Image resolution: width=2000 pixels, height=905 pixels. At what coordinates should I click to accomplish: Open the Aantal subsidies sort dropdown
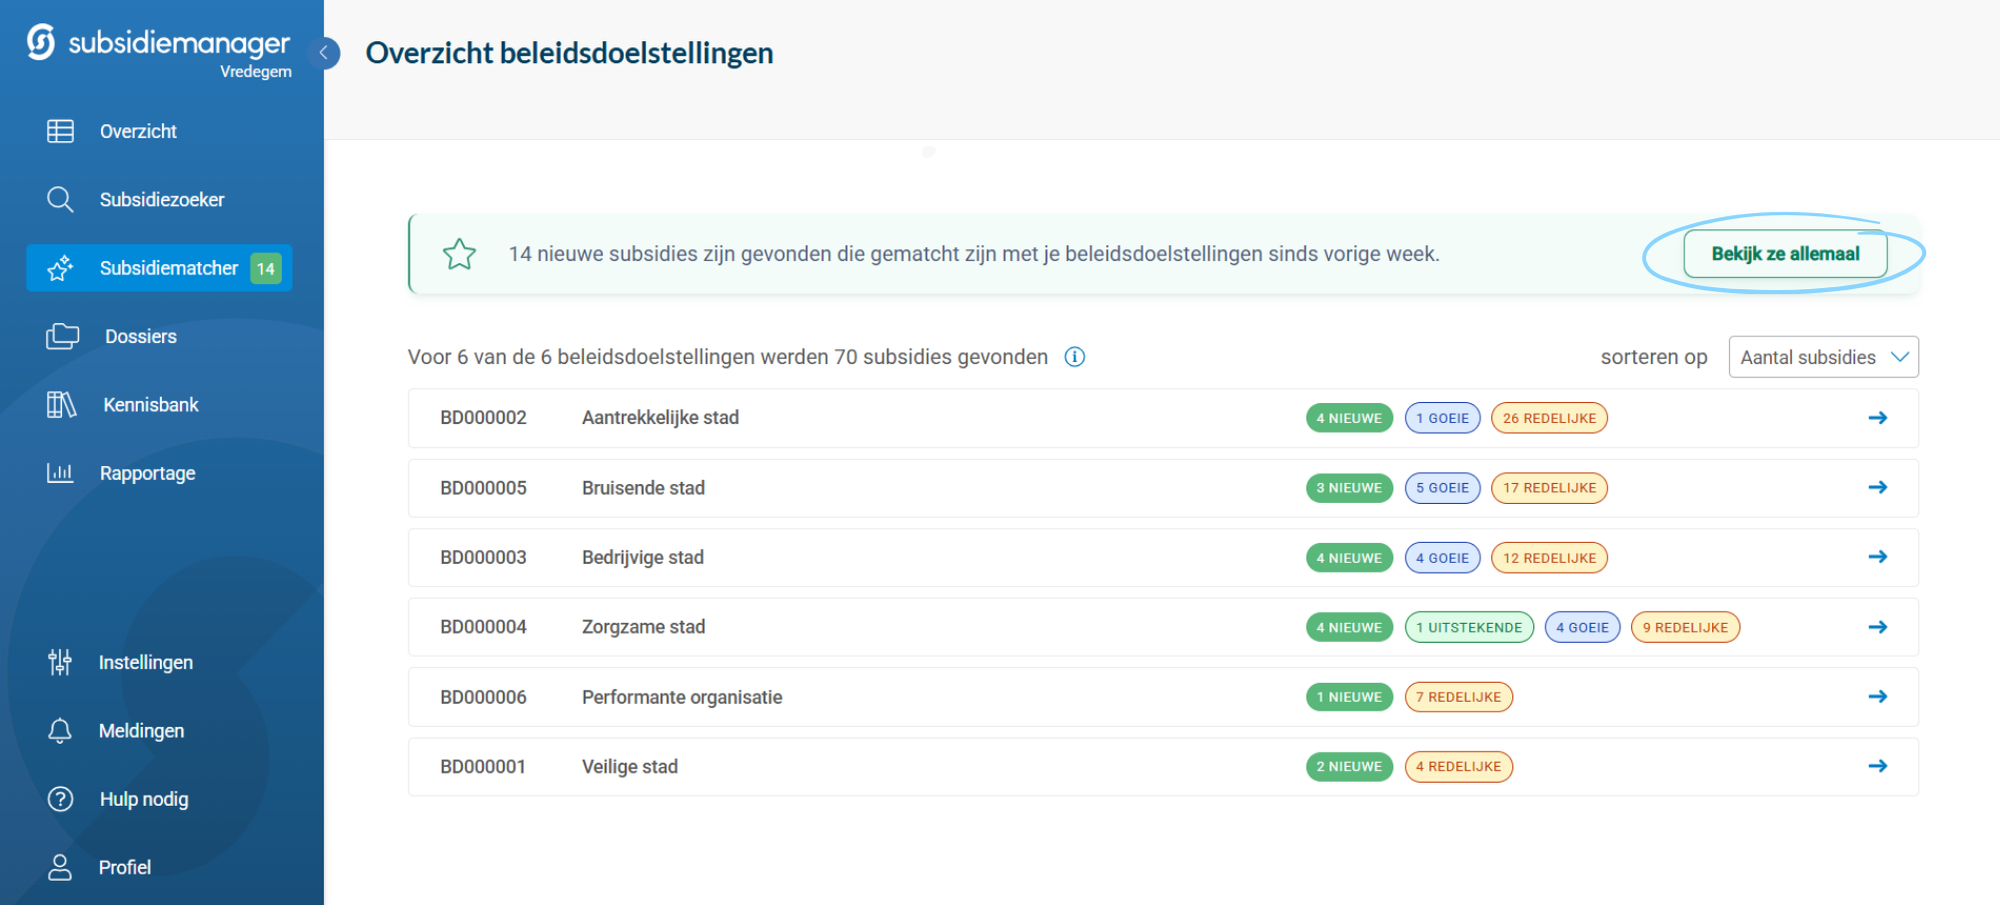point(1823,357)
